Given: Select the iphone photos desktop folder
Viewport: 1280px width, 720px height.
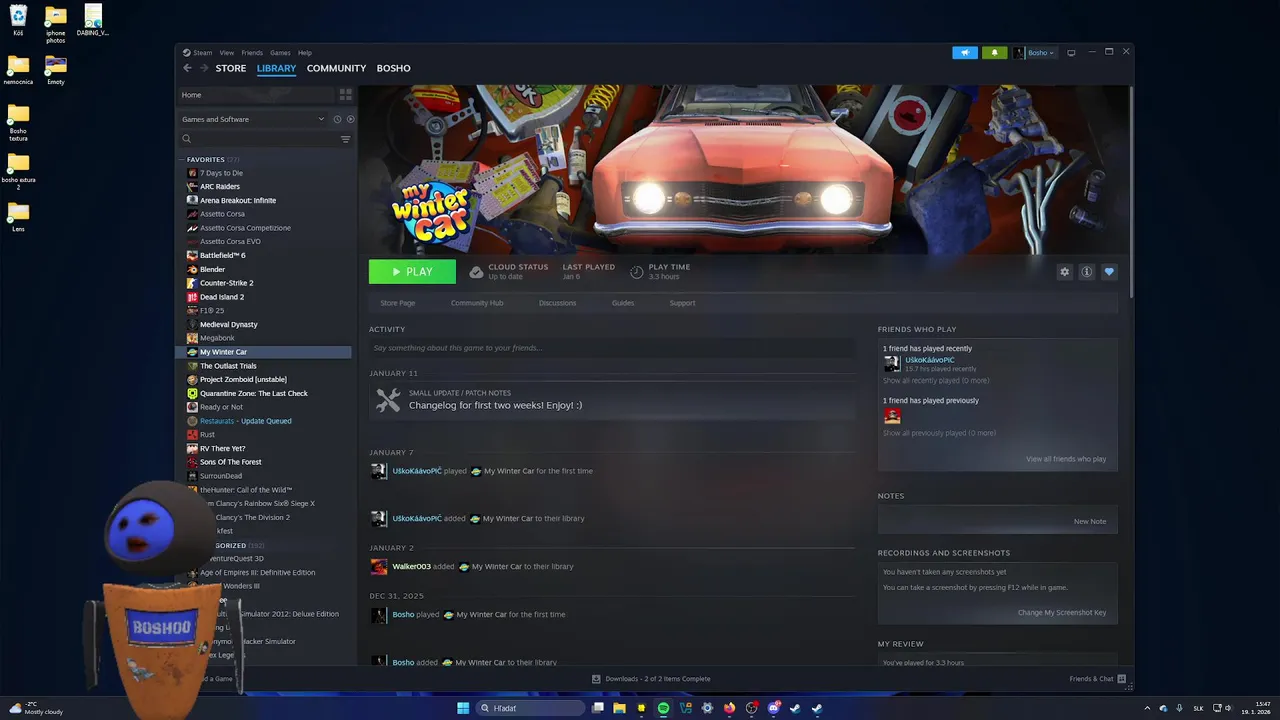Looking at the screenshot, I should 56,24.
